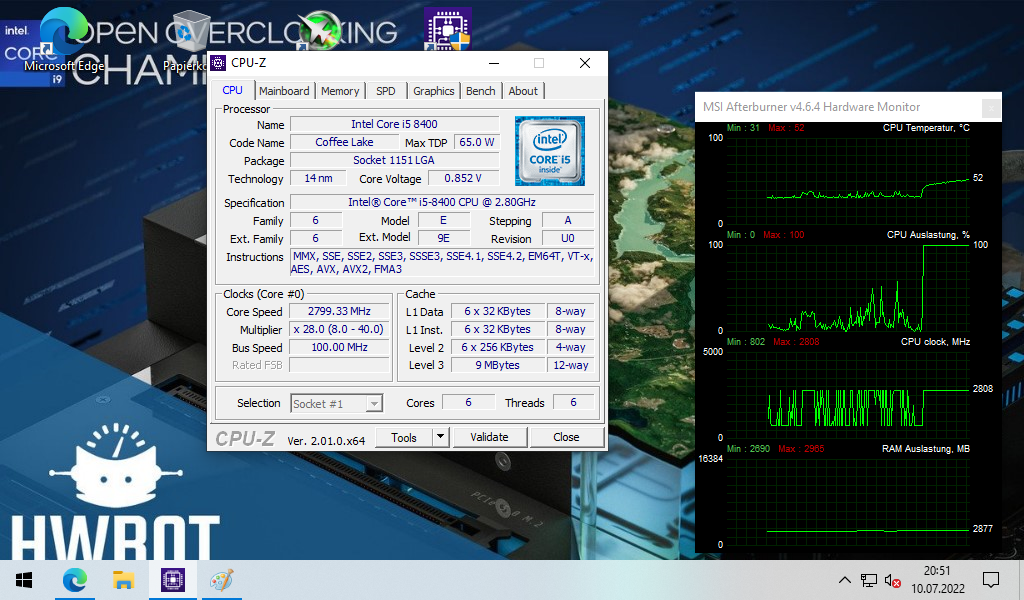Launch Microsoft Edge from the taskbar
Viewport: 1024px width, 600px height.
click(x=74, y=580)
